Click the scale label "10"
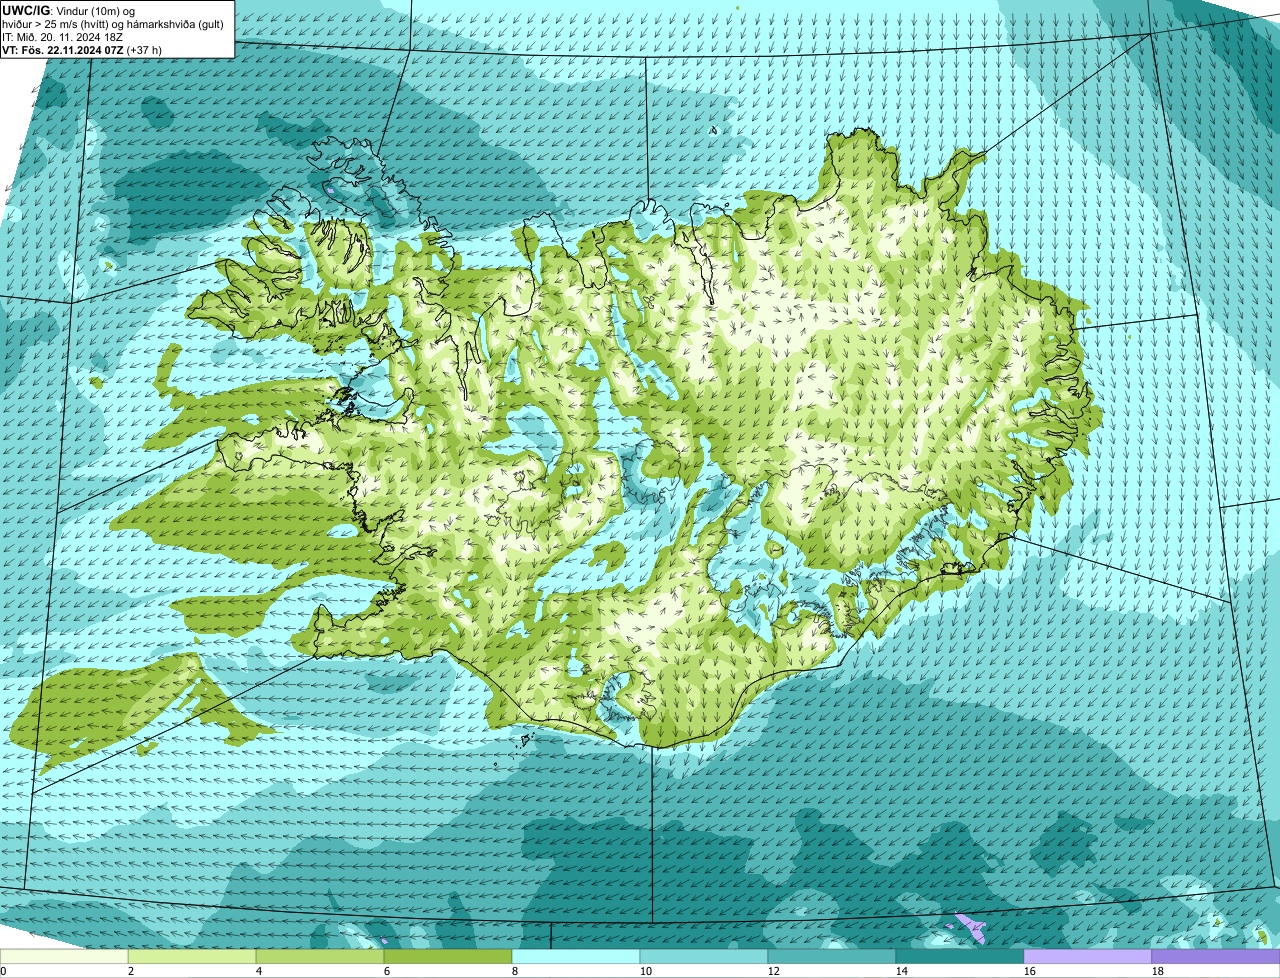1280x978 pixels. [x=646, y=971]
